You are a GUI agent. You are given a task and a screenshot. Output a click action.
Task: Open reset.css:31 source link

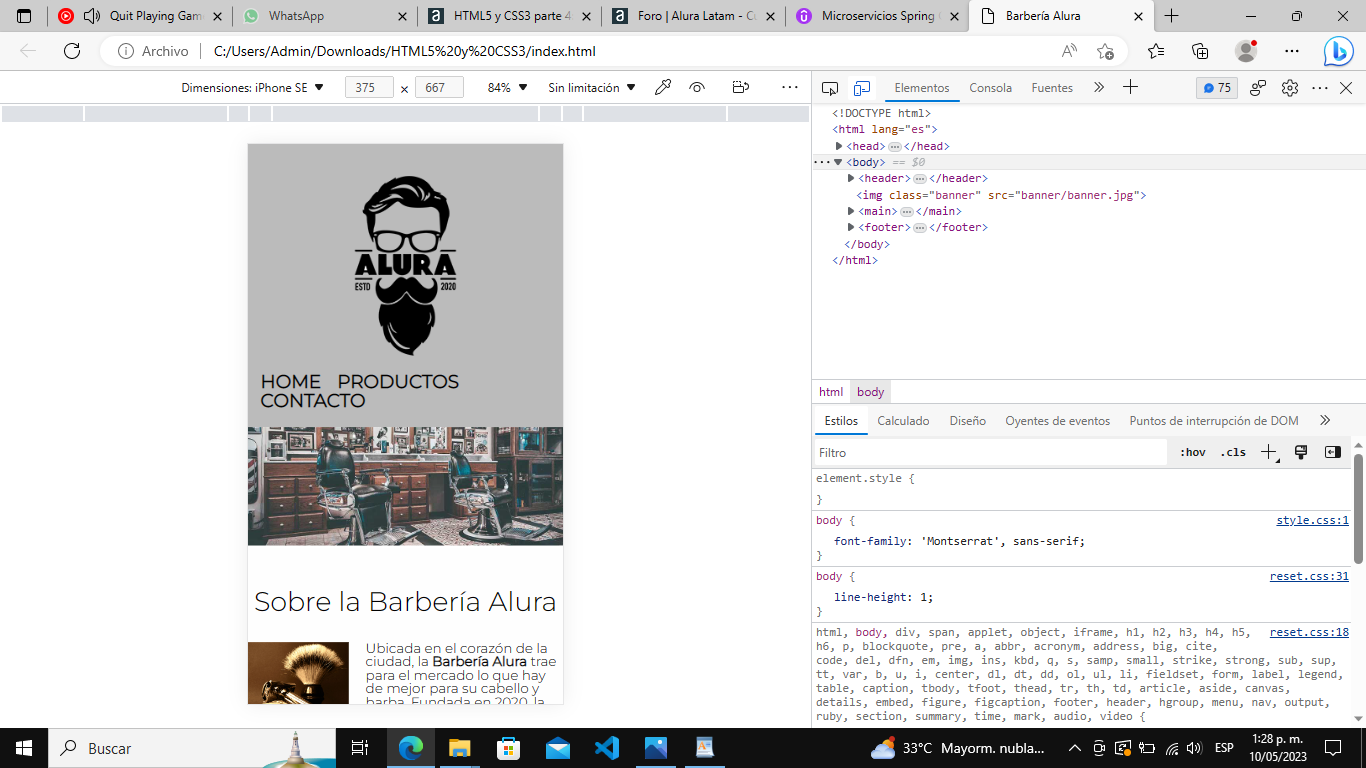pos(1309,577)
